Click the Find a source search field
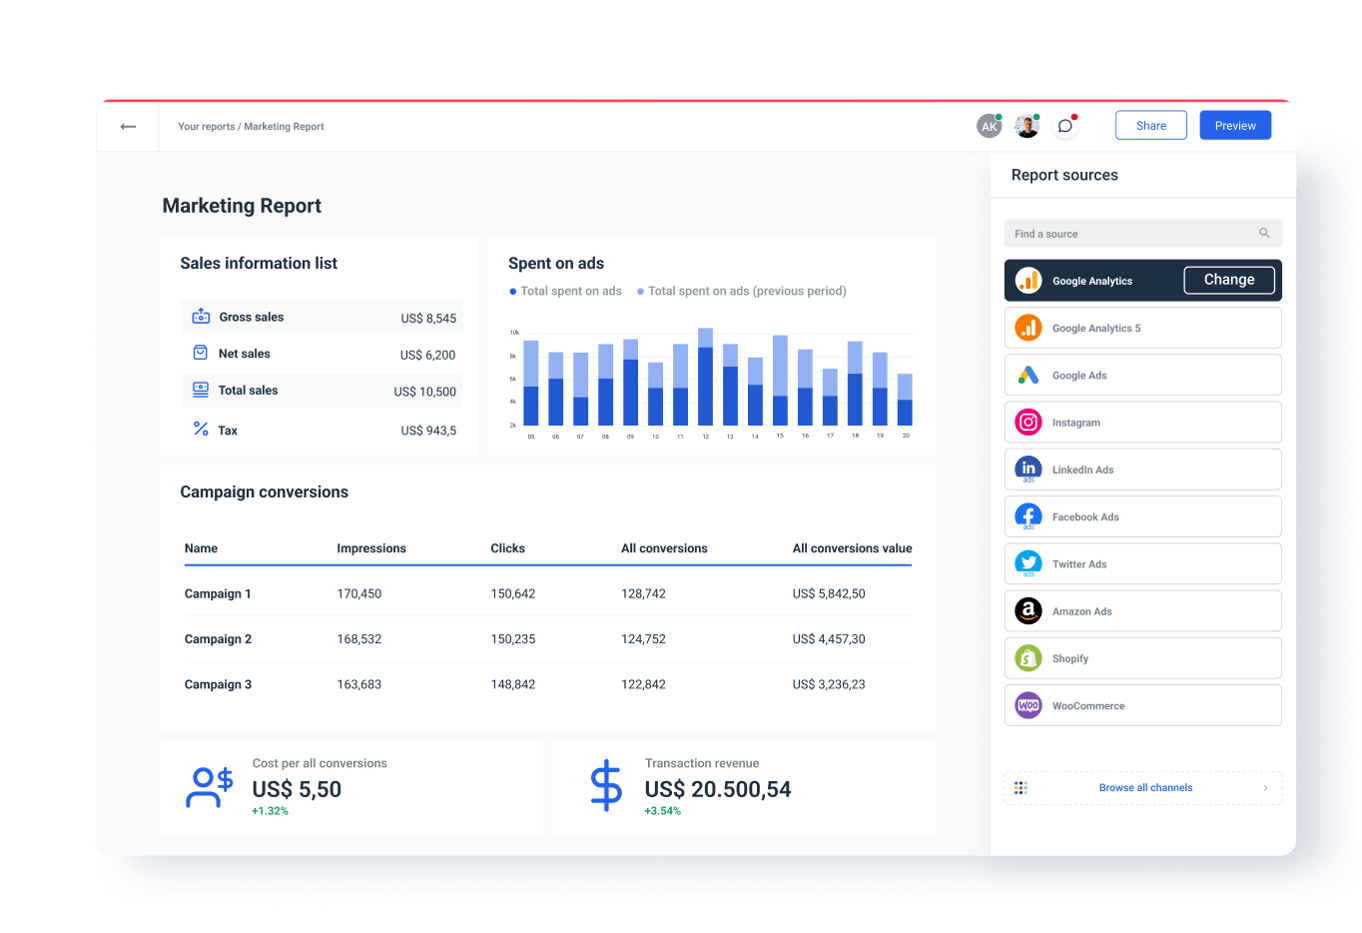The image size is (1362, 933). click(x=1130, y=234)
